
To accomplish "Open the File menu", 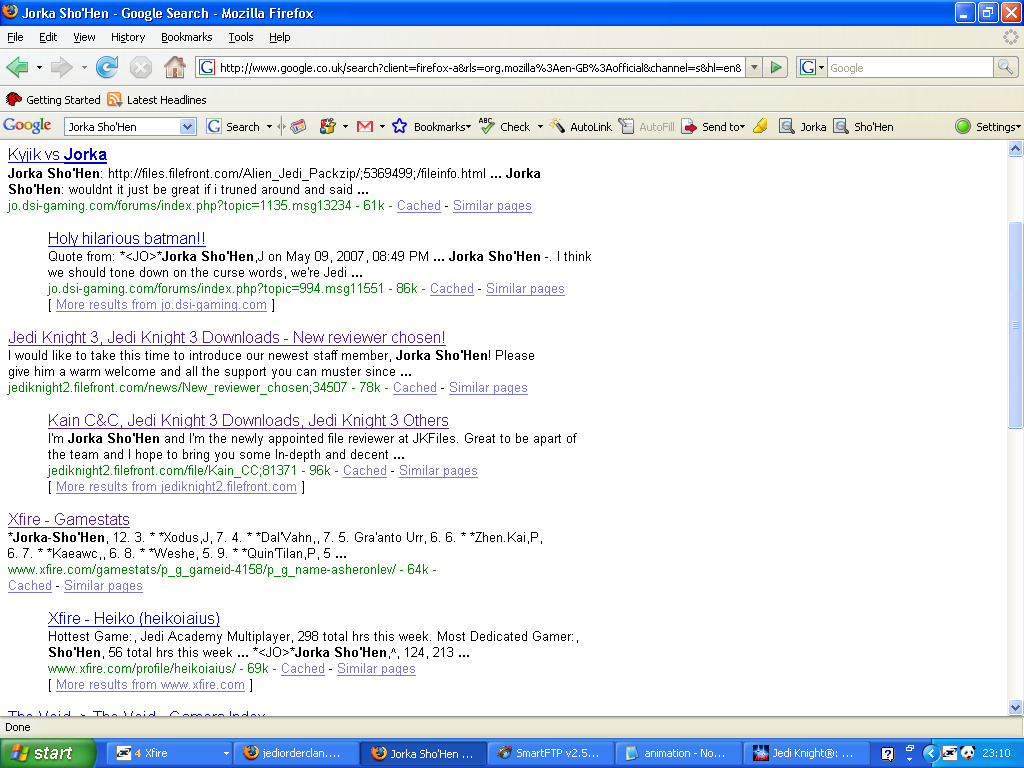I will click(15, 37).
